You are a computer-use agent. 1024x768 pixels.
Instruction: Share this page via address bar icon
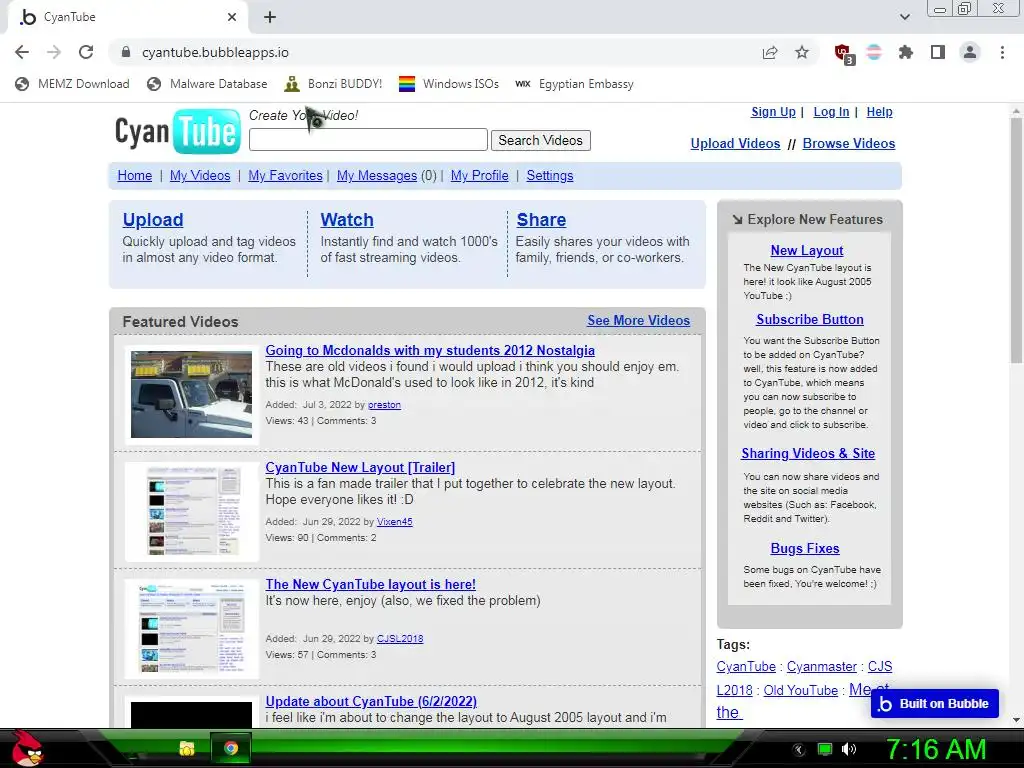coord(770,52)
